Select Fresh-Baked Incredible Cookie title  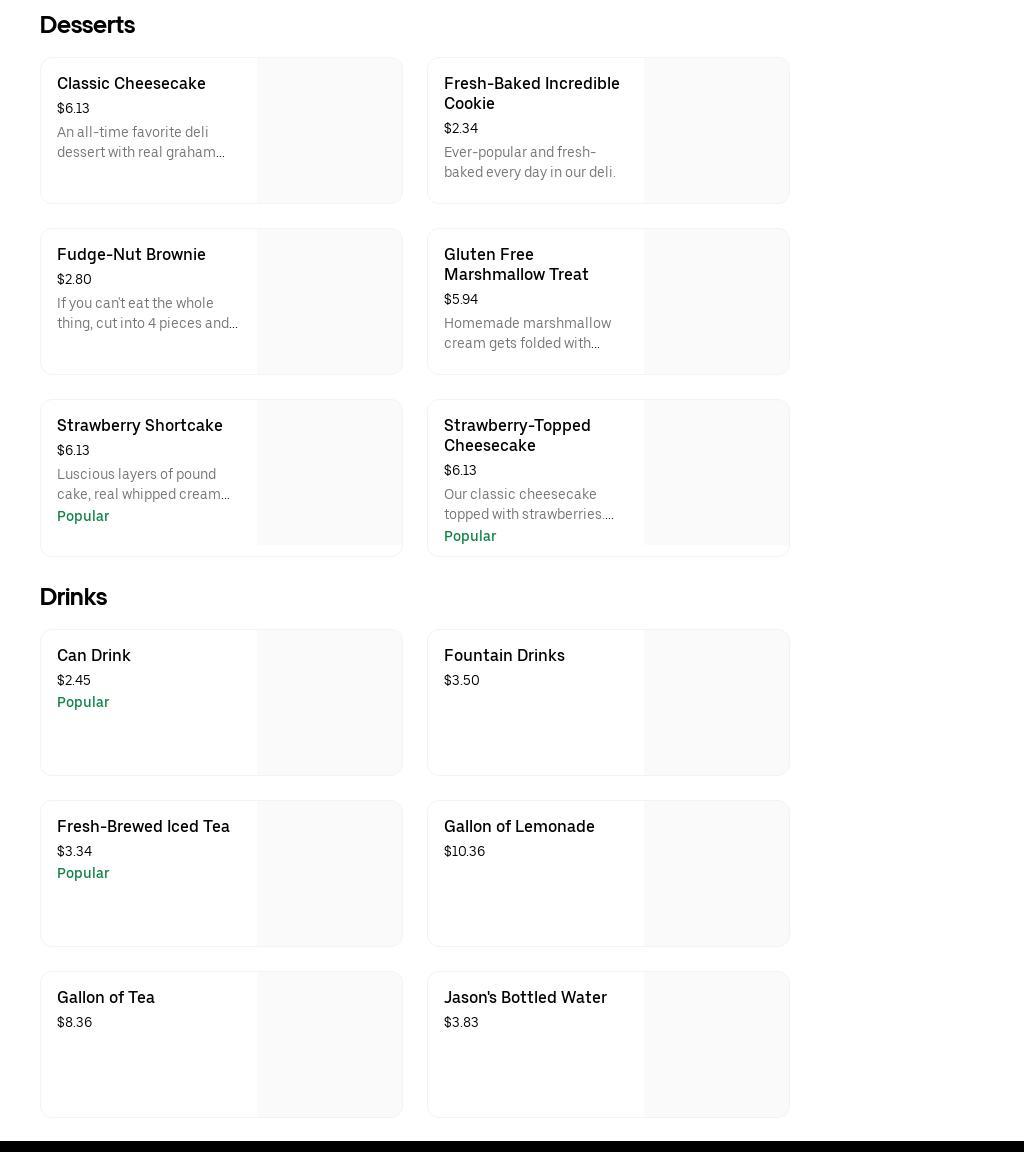(531, 93)
